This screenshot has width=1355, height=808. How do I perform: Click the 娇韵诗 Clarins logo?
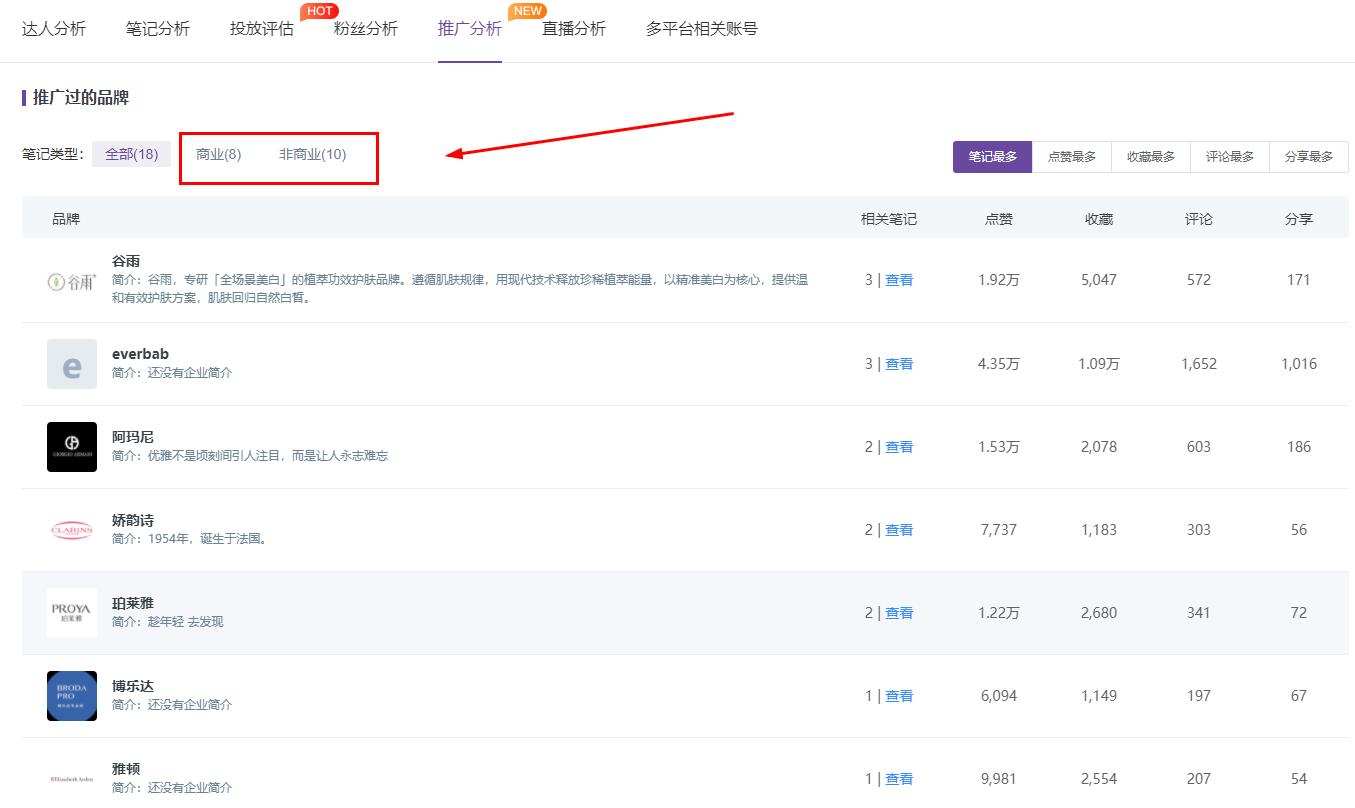pos(72,530)
